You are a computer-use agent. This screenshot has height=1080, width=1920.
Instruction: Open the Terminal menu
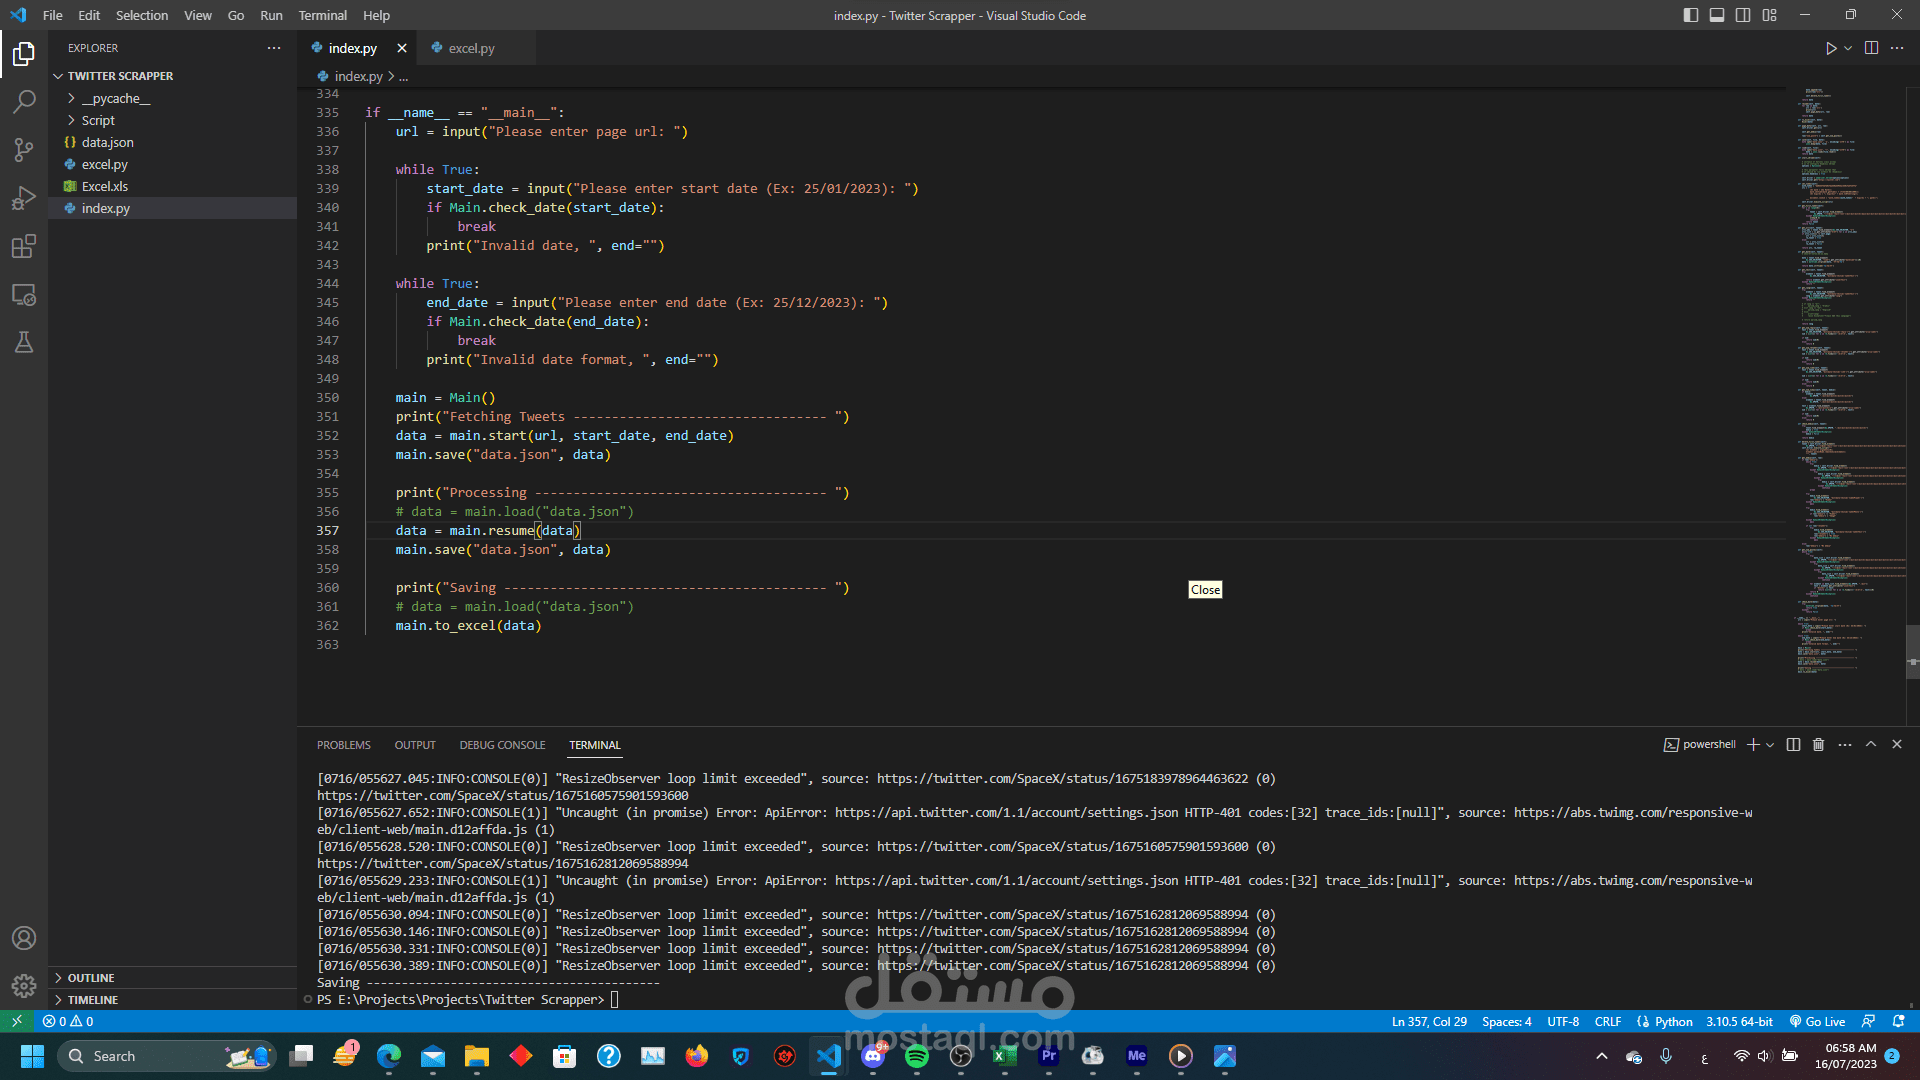(x=322, y=15)
